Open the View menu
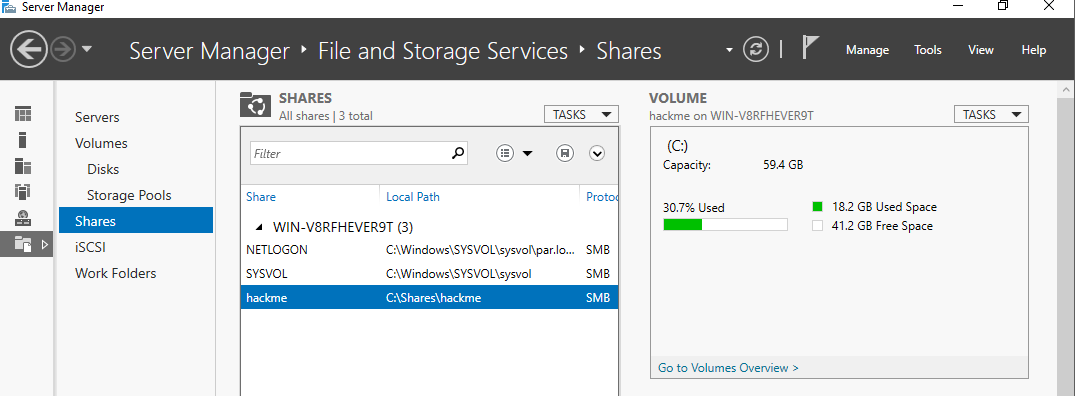The height and width of the screenshot is (396, 1075). pyautogui.click(x=980, y=50)
